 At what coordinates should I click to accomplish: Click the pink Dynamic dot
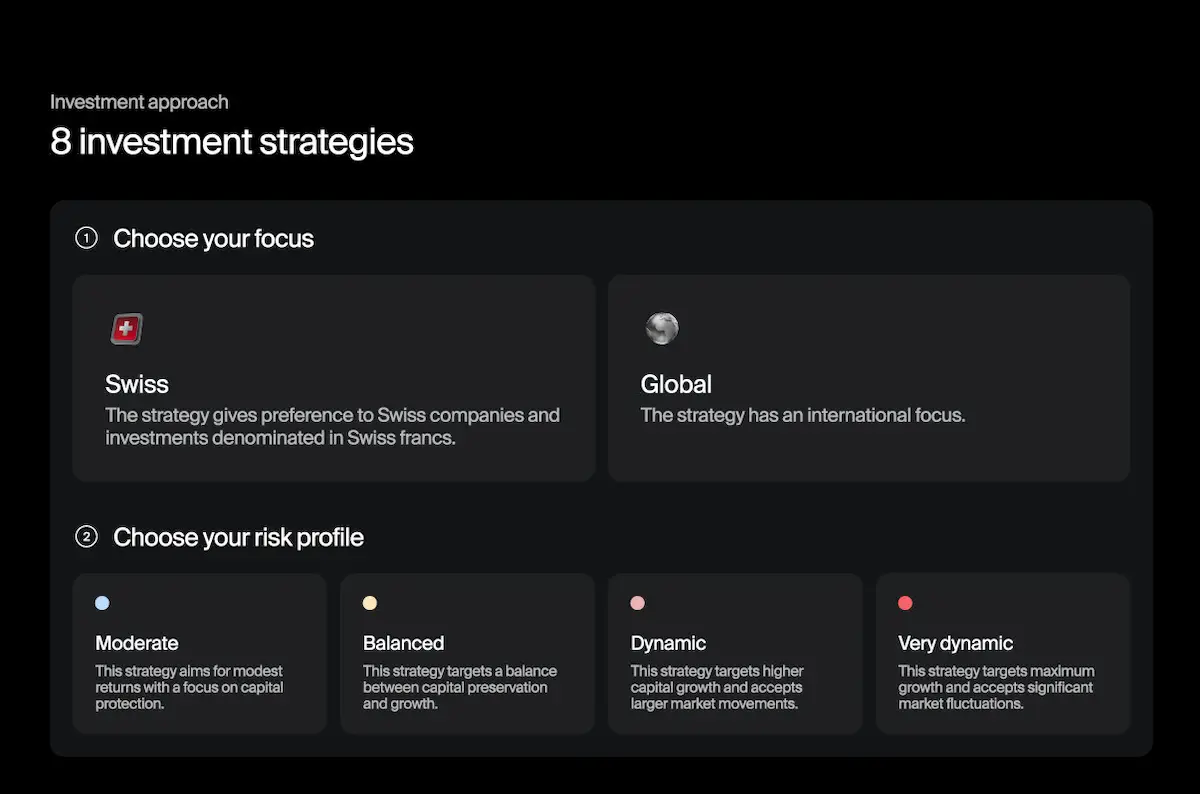click(638, 603)
